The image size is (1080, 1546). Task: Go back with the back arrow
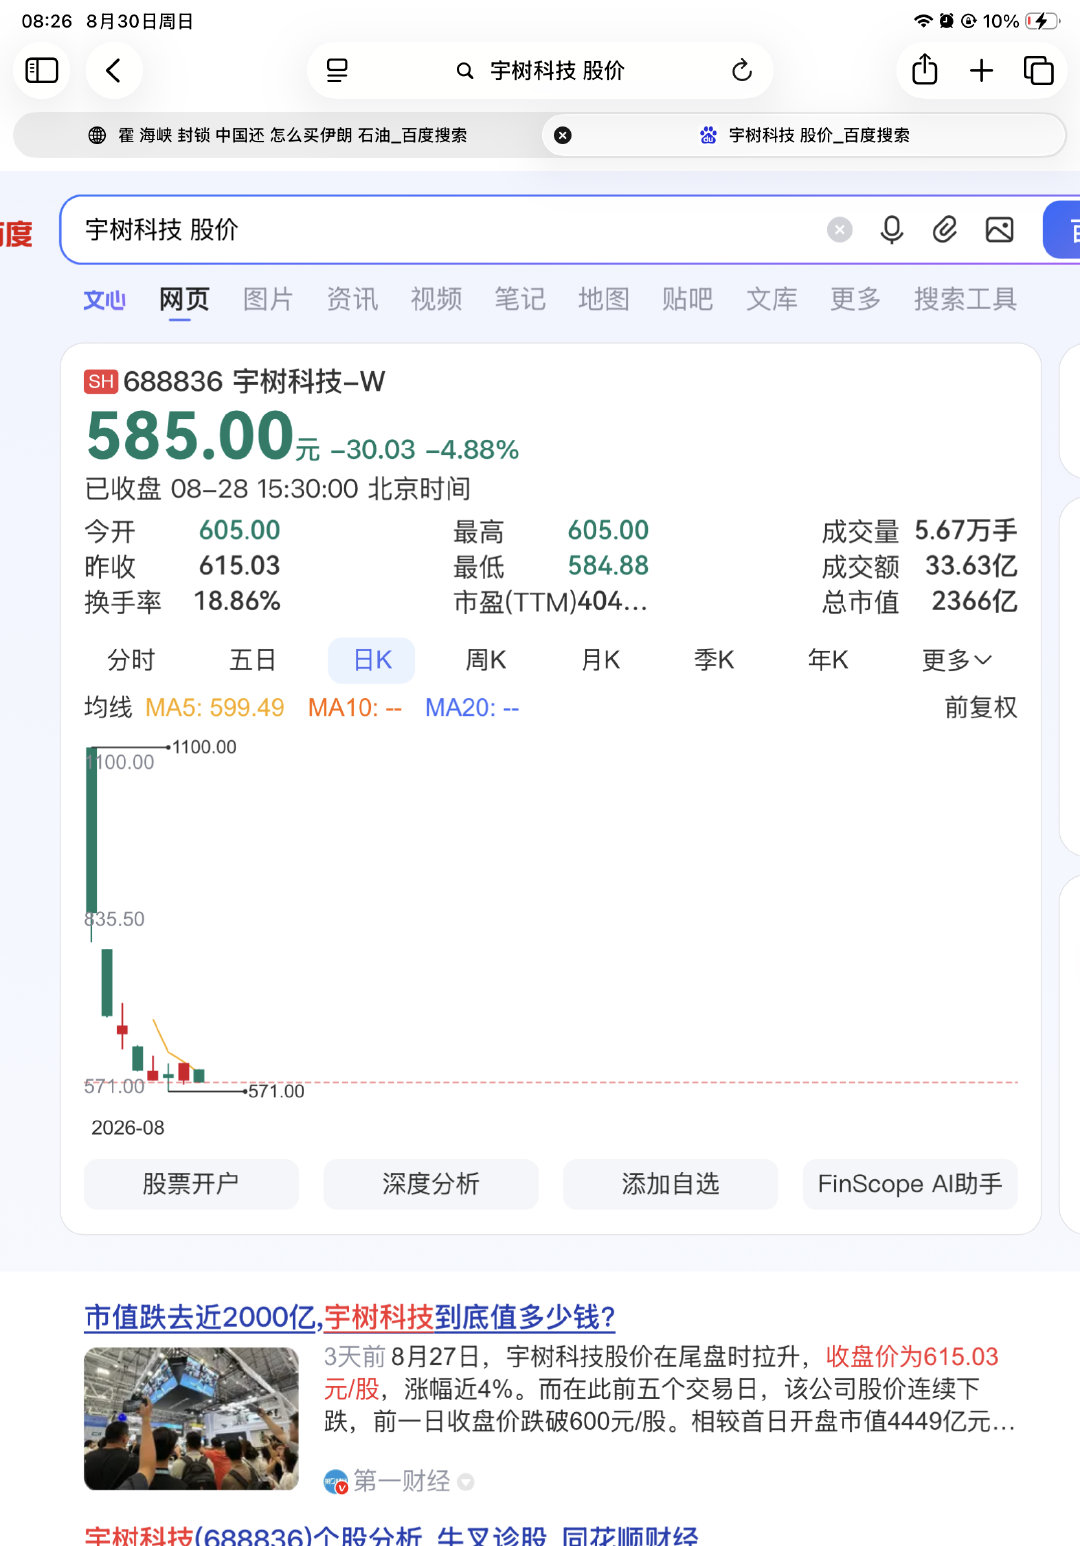(x=113, y=70)
